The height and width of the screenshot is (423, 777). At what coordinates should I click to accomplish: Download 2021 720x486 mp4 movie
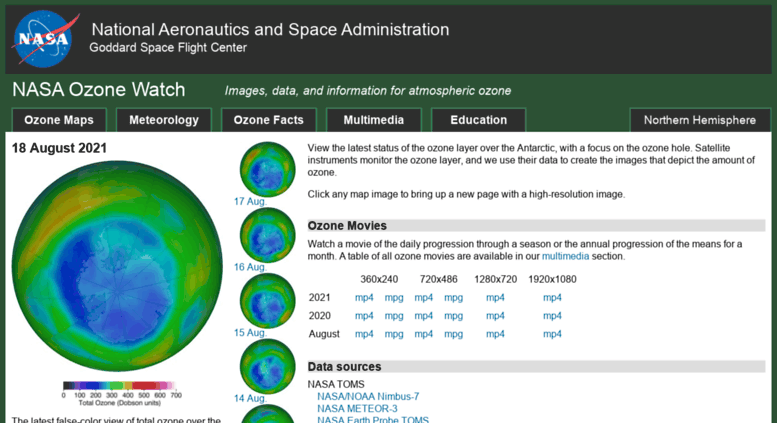tap(424, 298)
